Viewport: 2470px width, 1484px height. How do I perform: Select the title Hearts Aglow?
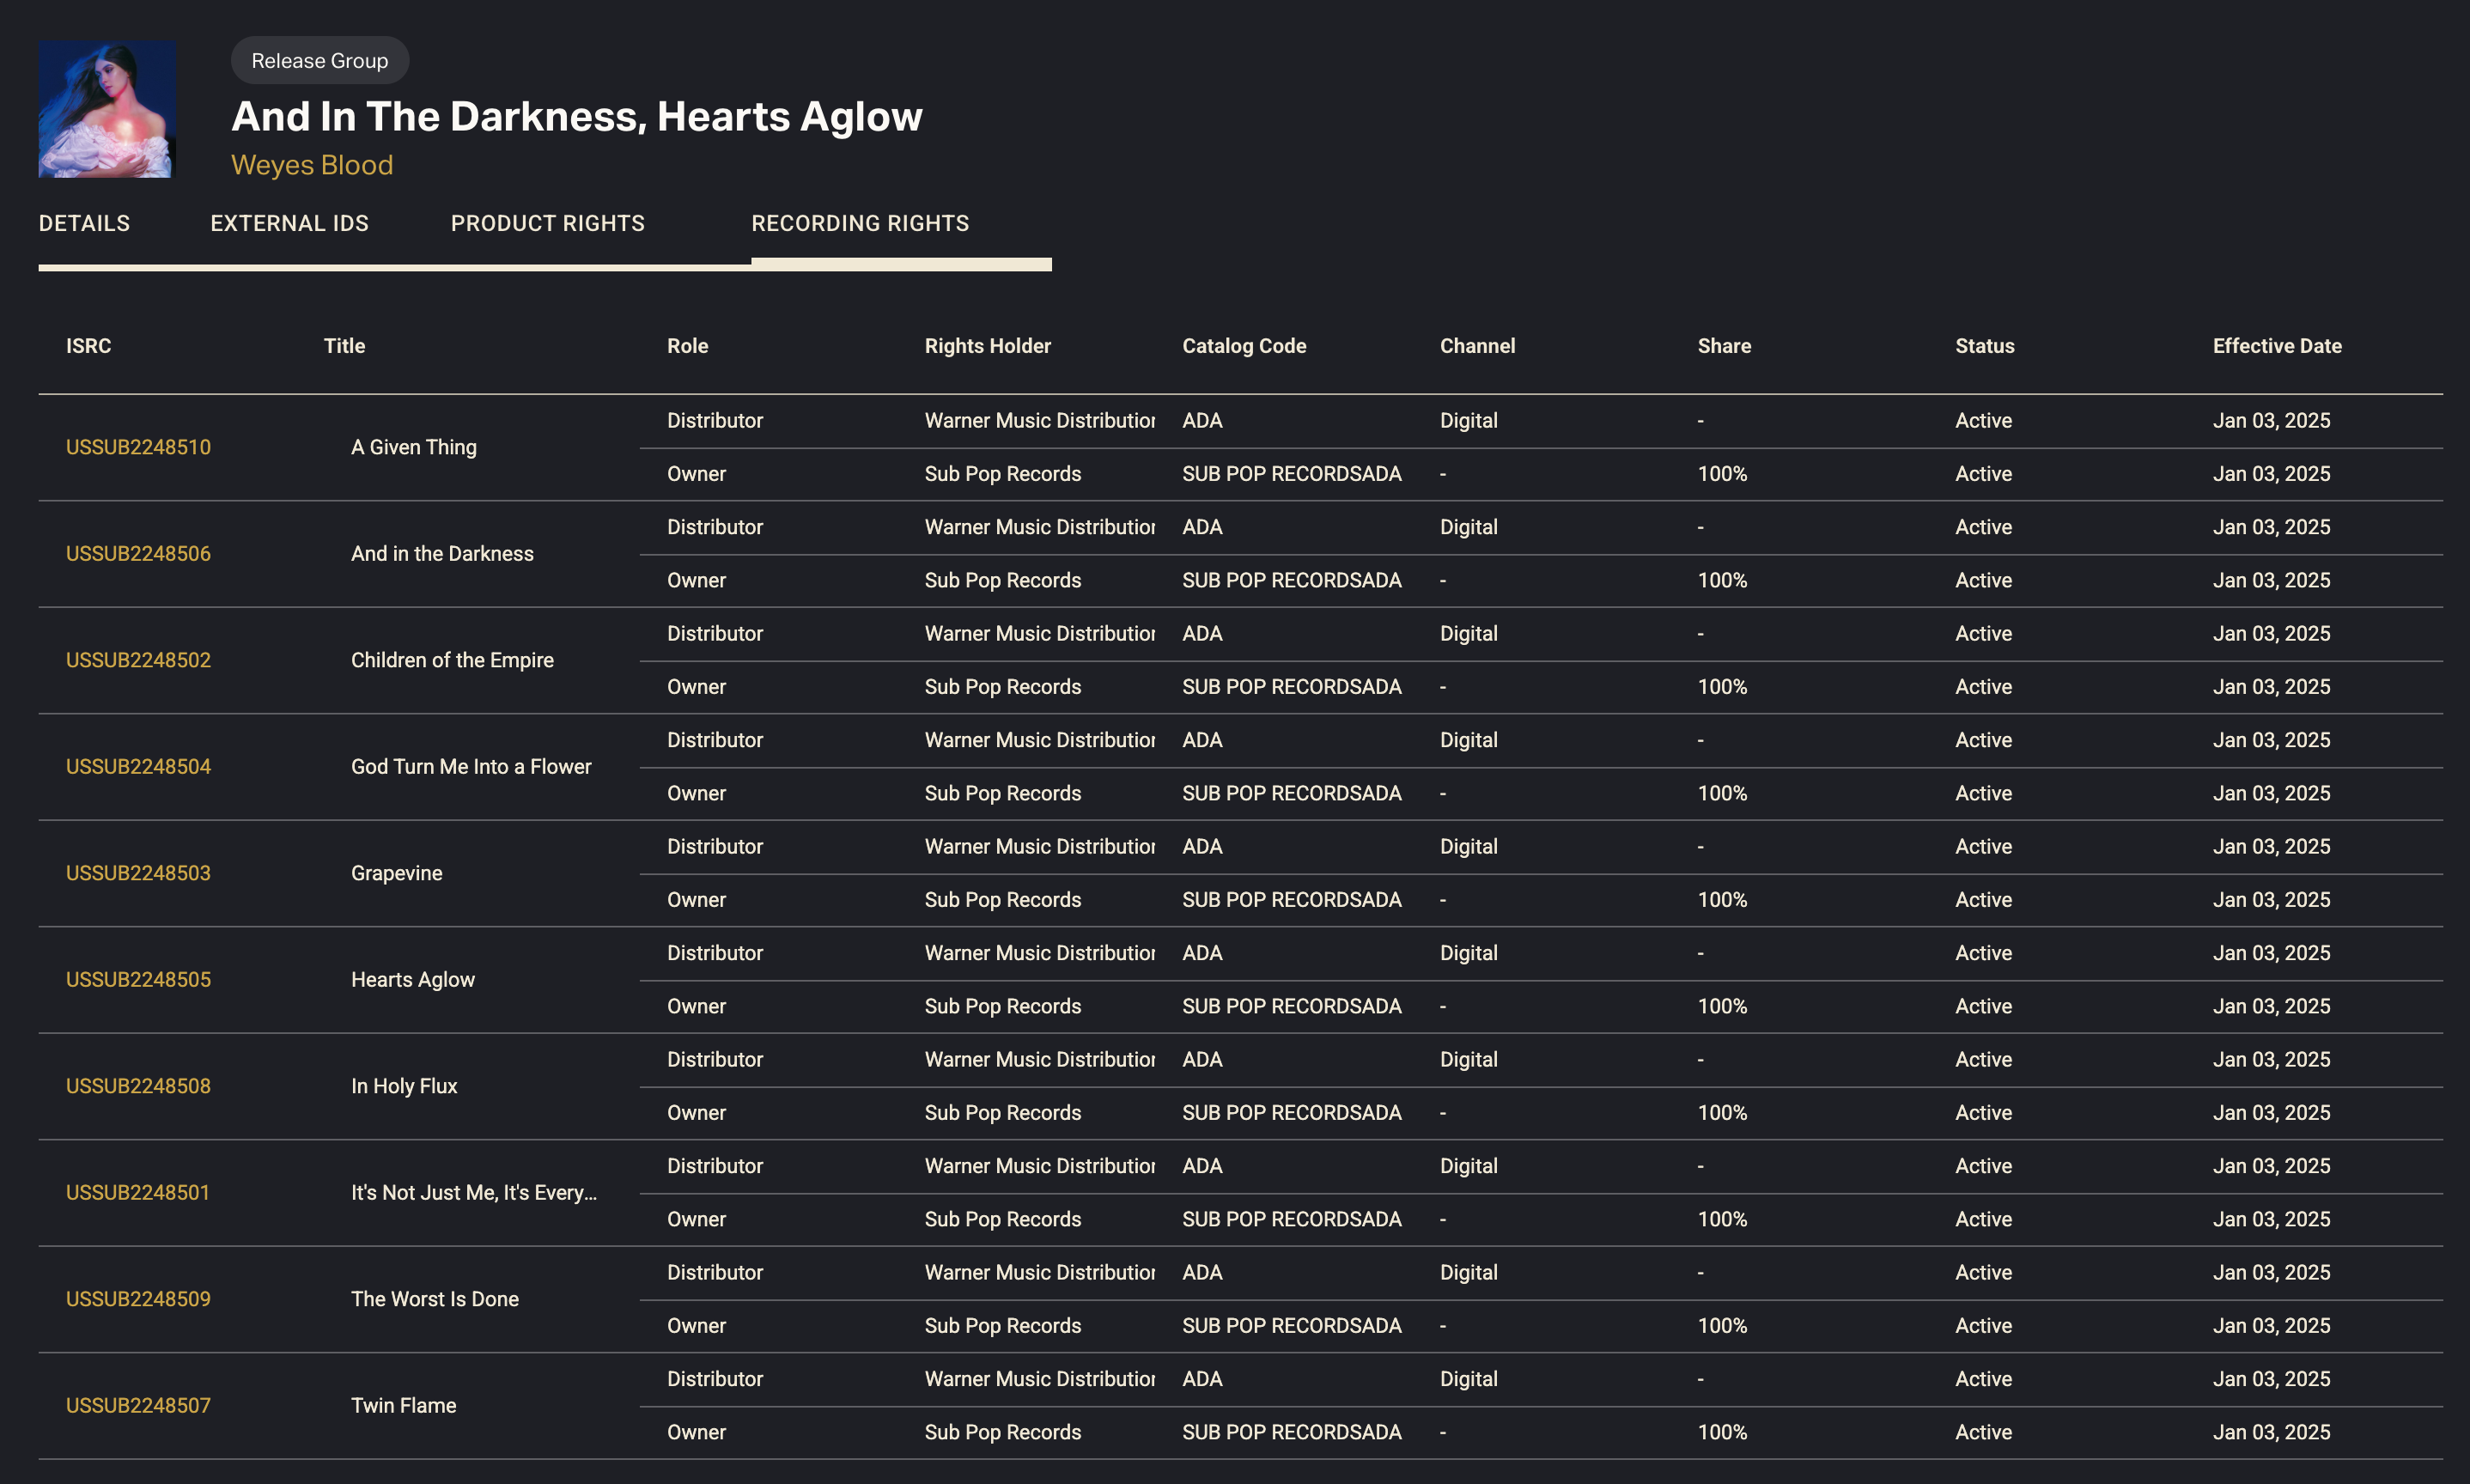413,979
